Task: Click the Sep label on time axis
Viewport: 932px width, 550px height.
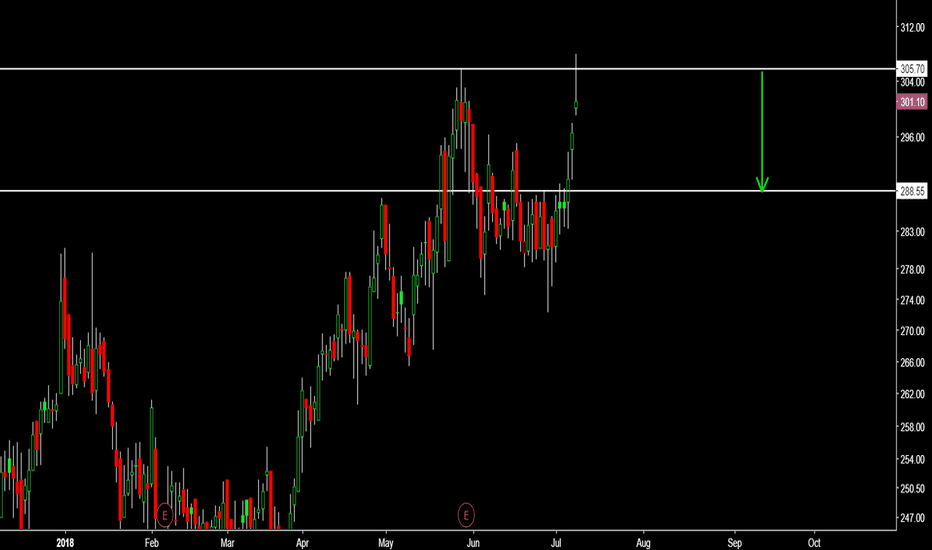Action: [735, 543]
